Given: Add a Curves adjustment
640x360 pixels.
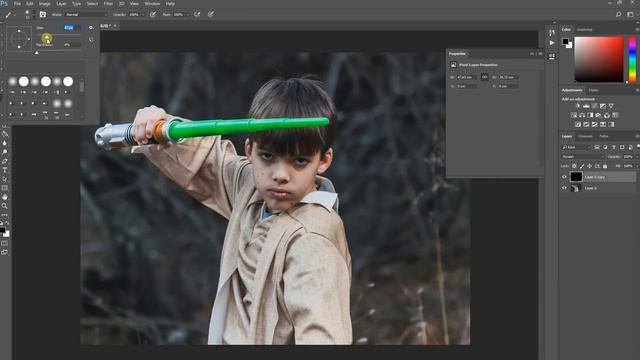Looking at the screenshot, I should (594, 106).
